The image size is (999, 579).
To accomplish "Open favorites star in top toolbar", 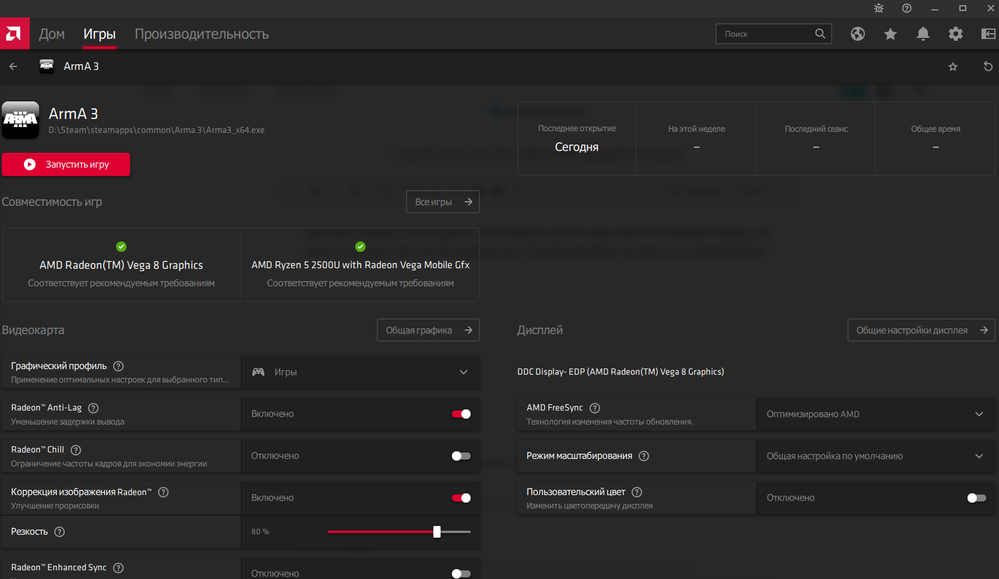I will [x=890, y=34].
